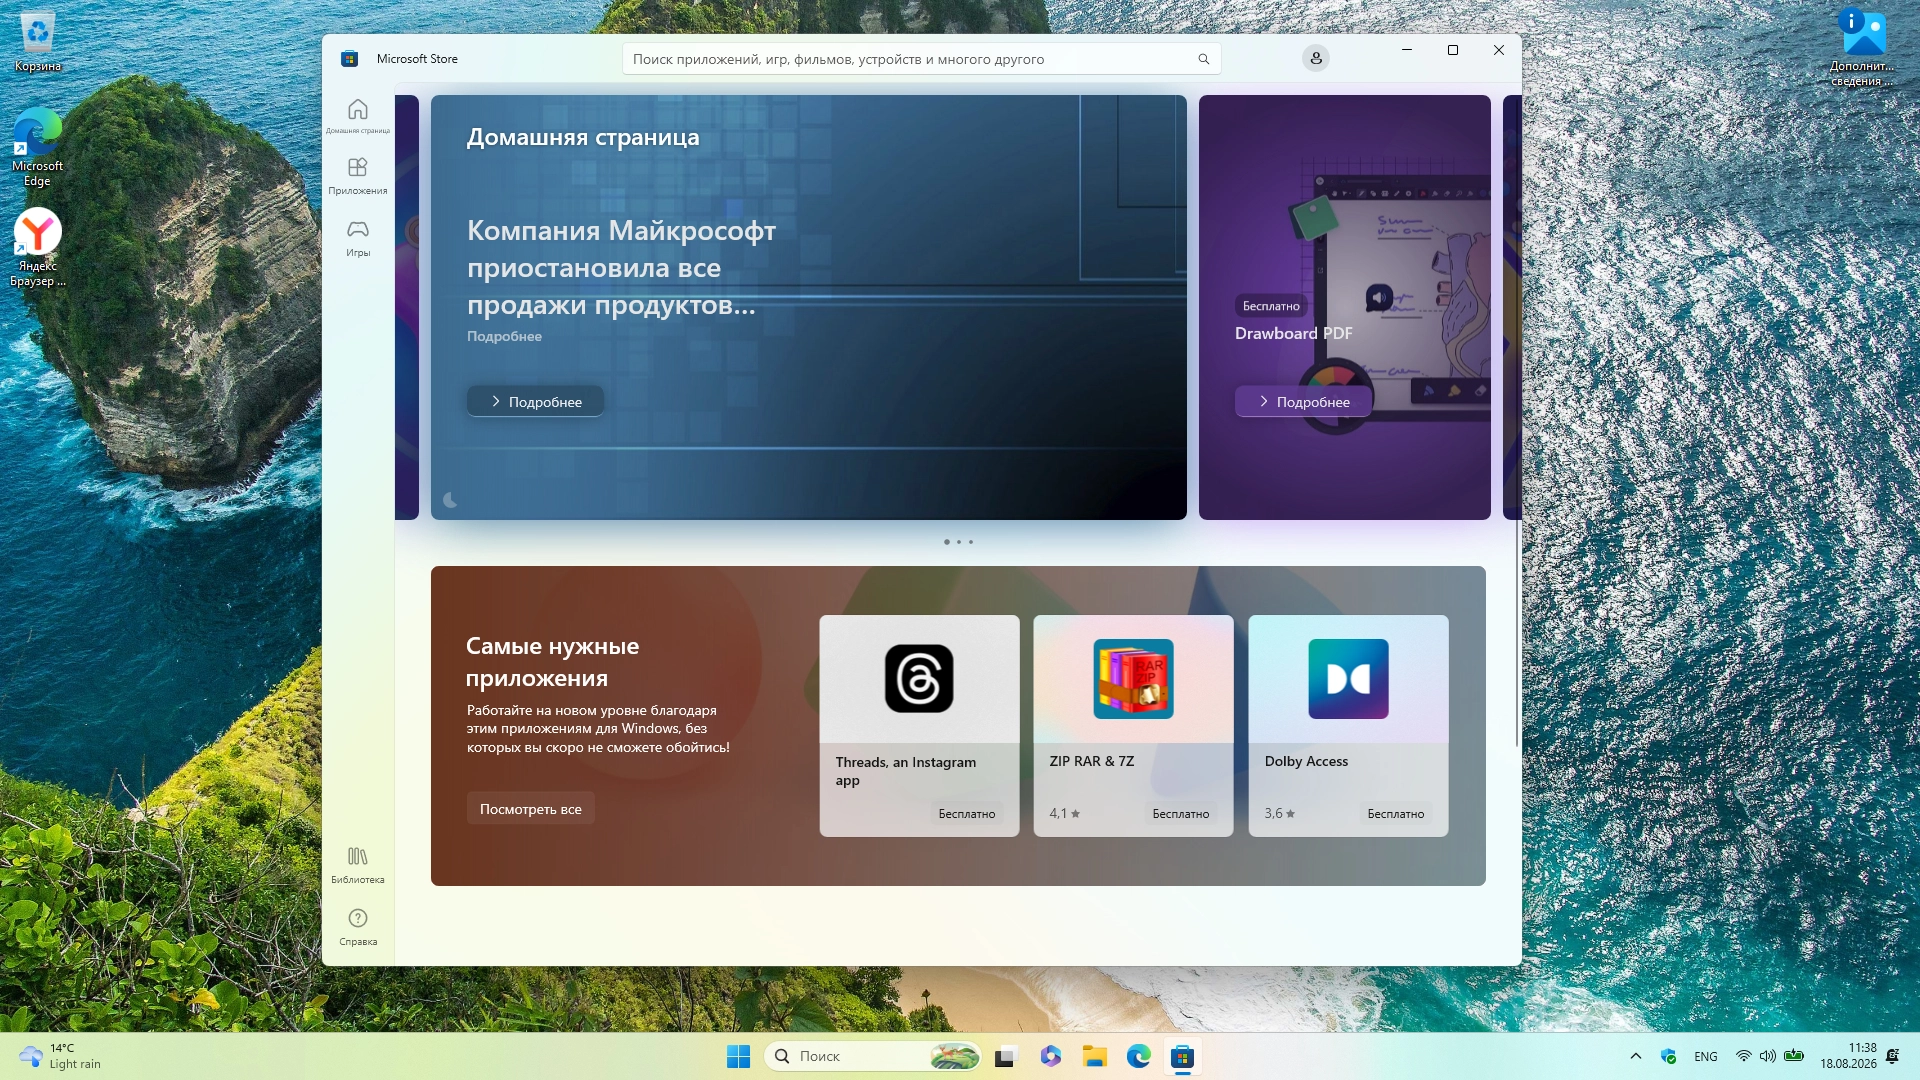The image size is (1920, 1080).
Task: Click the ZIP RAR & 7Z title text
Action: click(x=1092, y=761)
